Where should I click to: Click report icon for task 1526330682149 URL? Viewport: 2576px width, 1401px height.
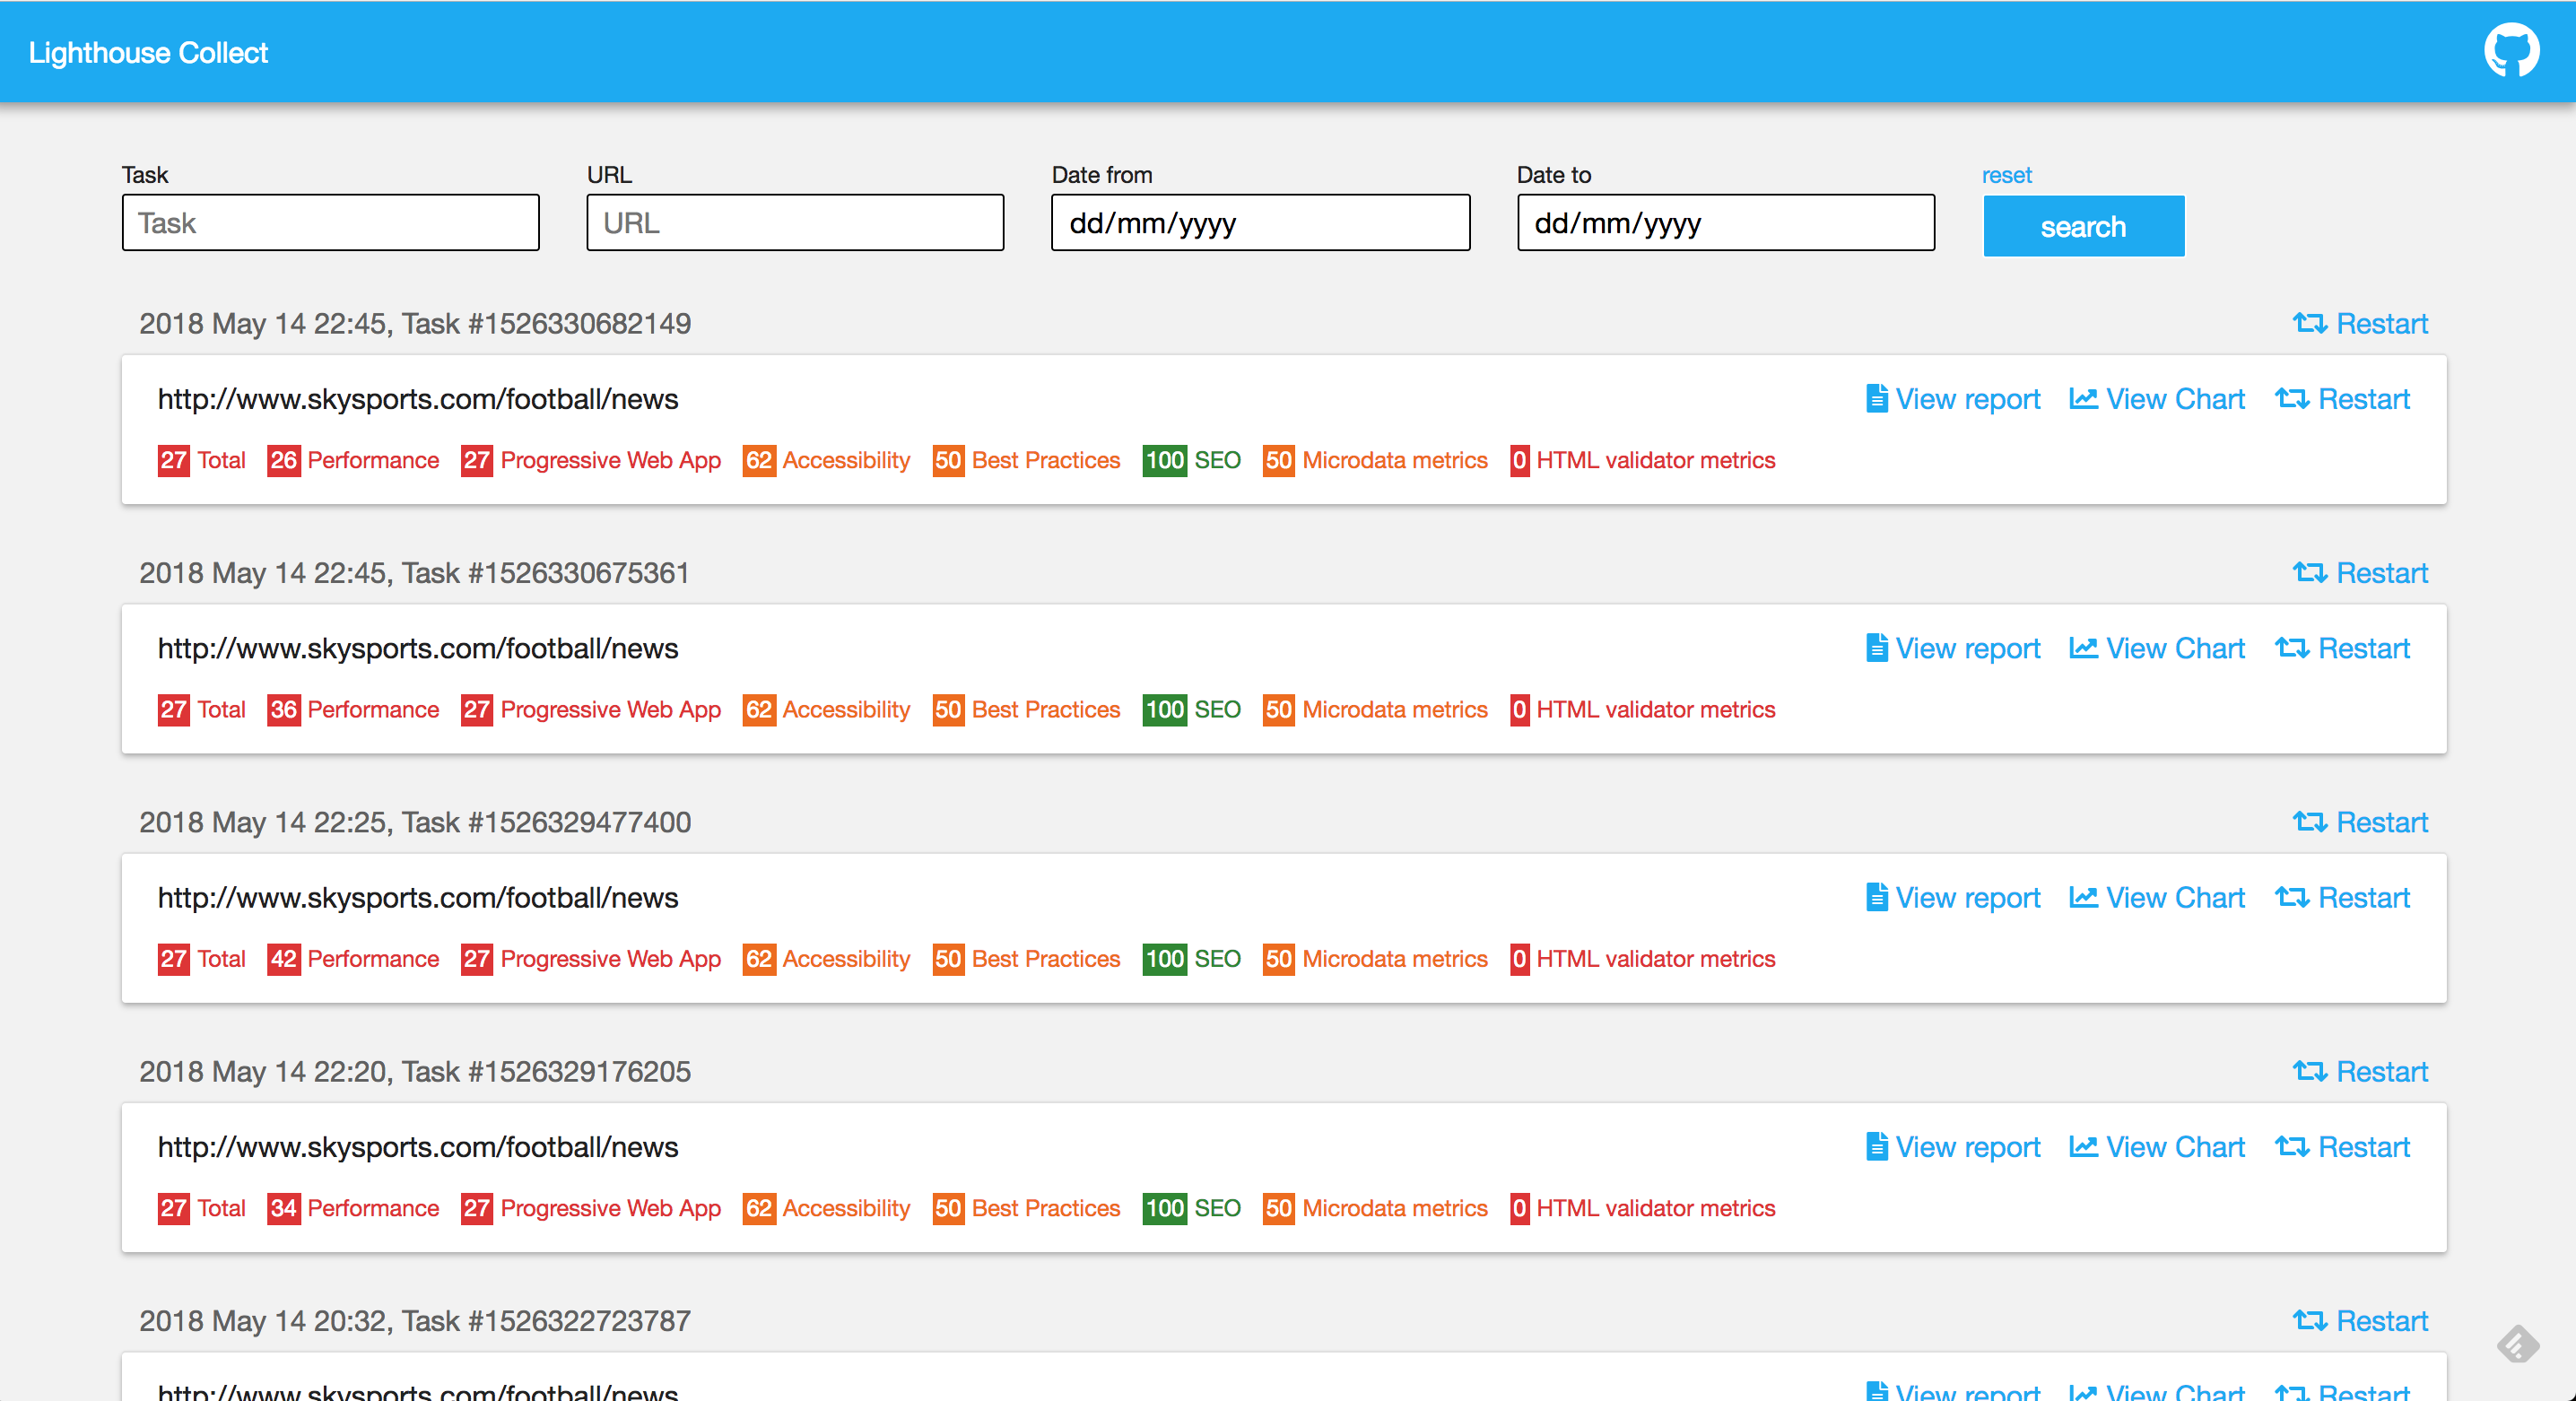pyautogui.click(x=1876, y=399)
